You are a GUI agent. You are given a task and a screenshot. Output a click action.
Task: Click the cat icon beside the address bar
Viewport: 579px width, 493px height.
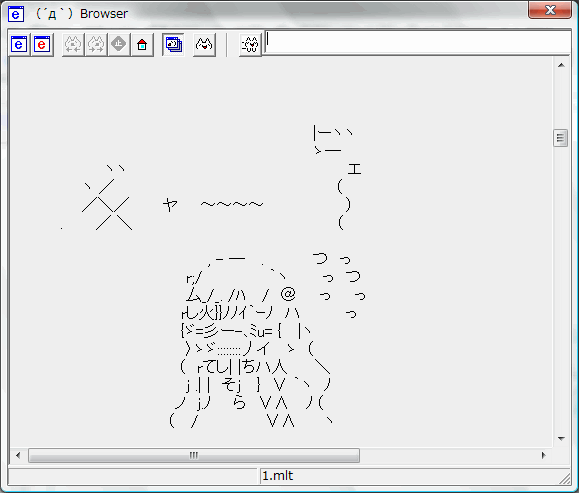point(250,45)
